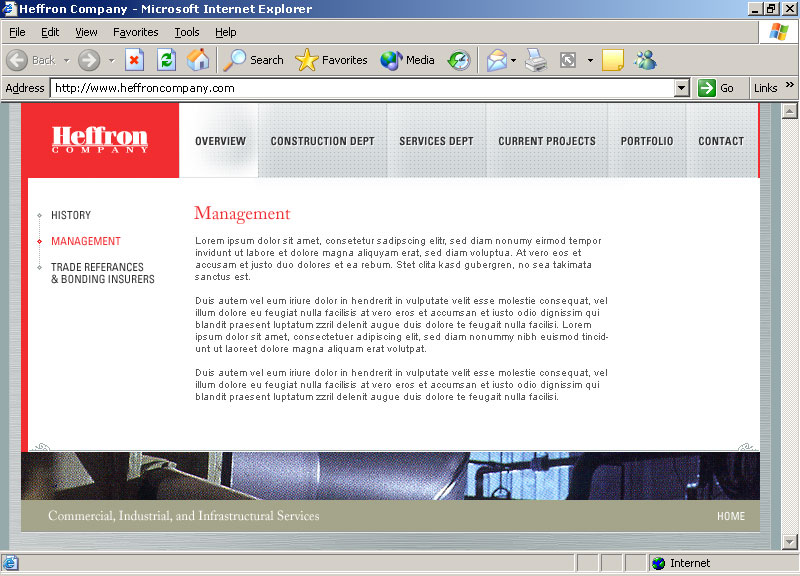
Task: Open the Tools menu
Action: pos(187,32)
